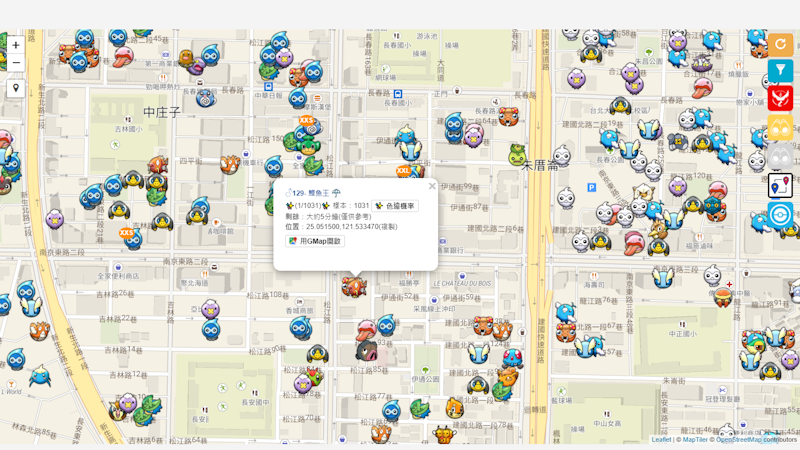Click the yellow binoculars button
Screen dimensions: 800x450
pos(780,128)
